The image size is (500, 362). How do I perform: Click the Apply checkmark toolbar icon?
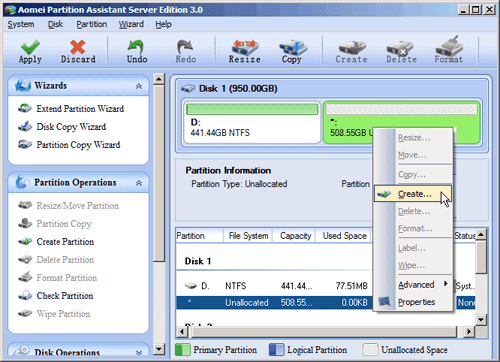(30, 47)
